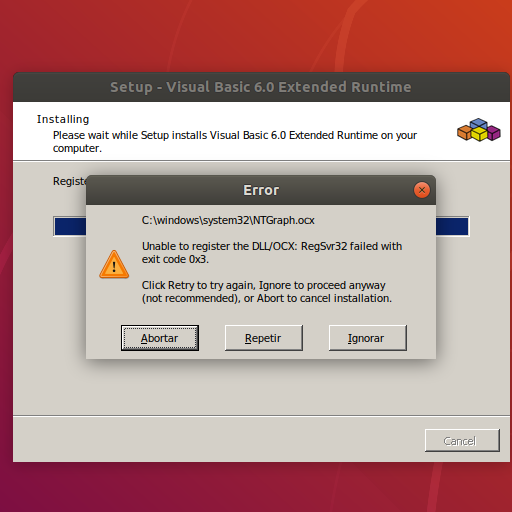Click the Retry/Ignore/Abort instruction text

pyautogui.click(x=267, y=292)
